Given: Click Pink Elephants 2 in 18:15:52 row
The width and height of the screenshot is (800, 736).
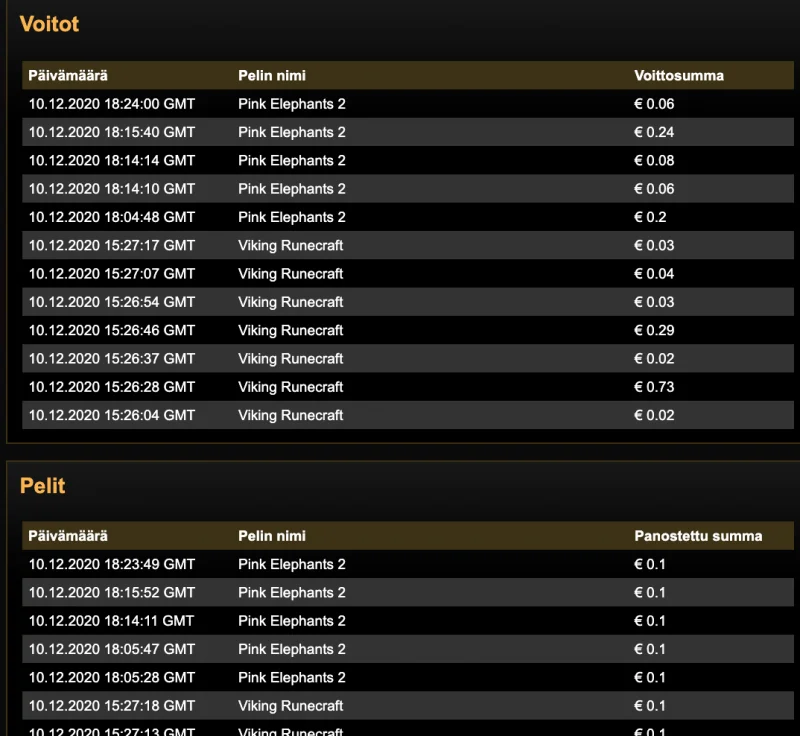Looking at the screenshot, I should [x=292, y=593].
